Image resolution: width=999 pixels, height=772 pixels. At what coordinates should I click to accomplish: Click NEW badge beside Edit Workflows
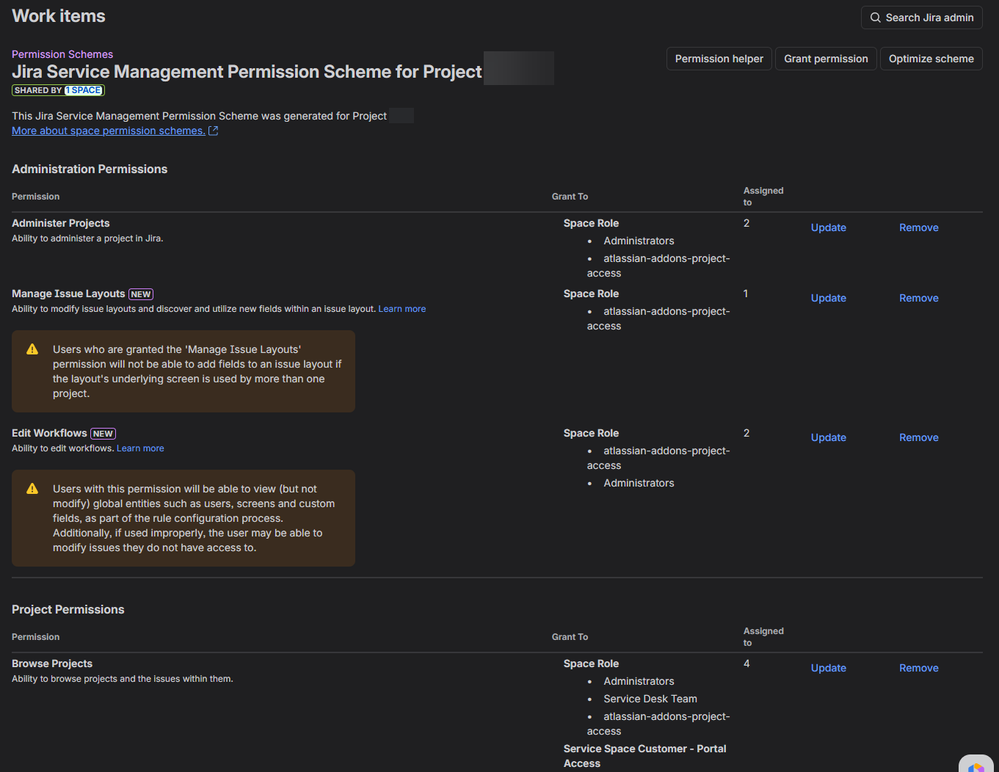pos(103,434)
